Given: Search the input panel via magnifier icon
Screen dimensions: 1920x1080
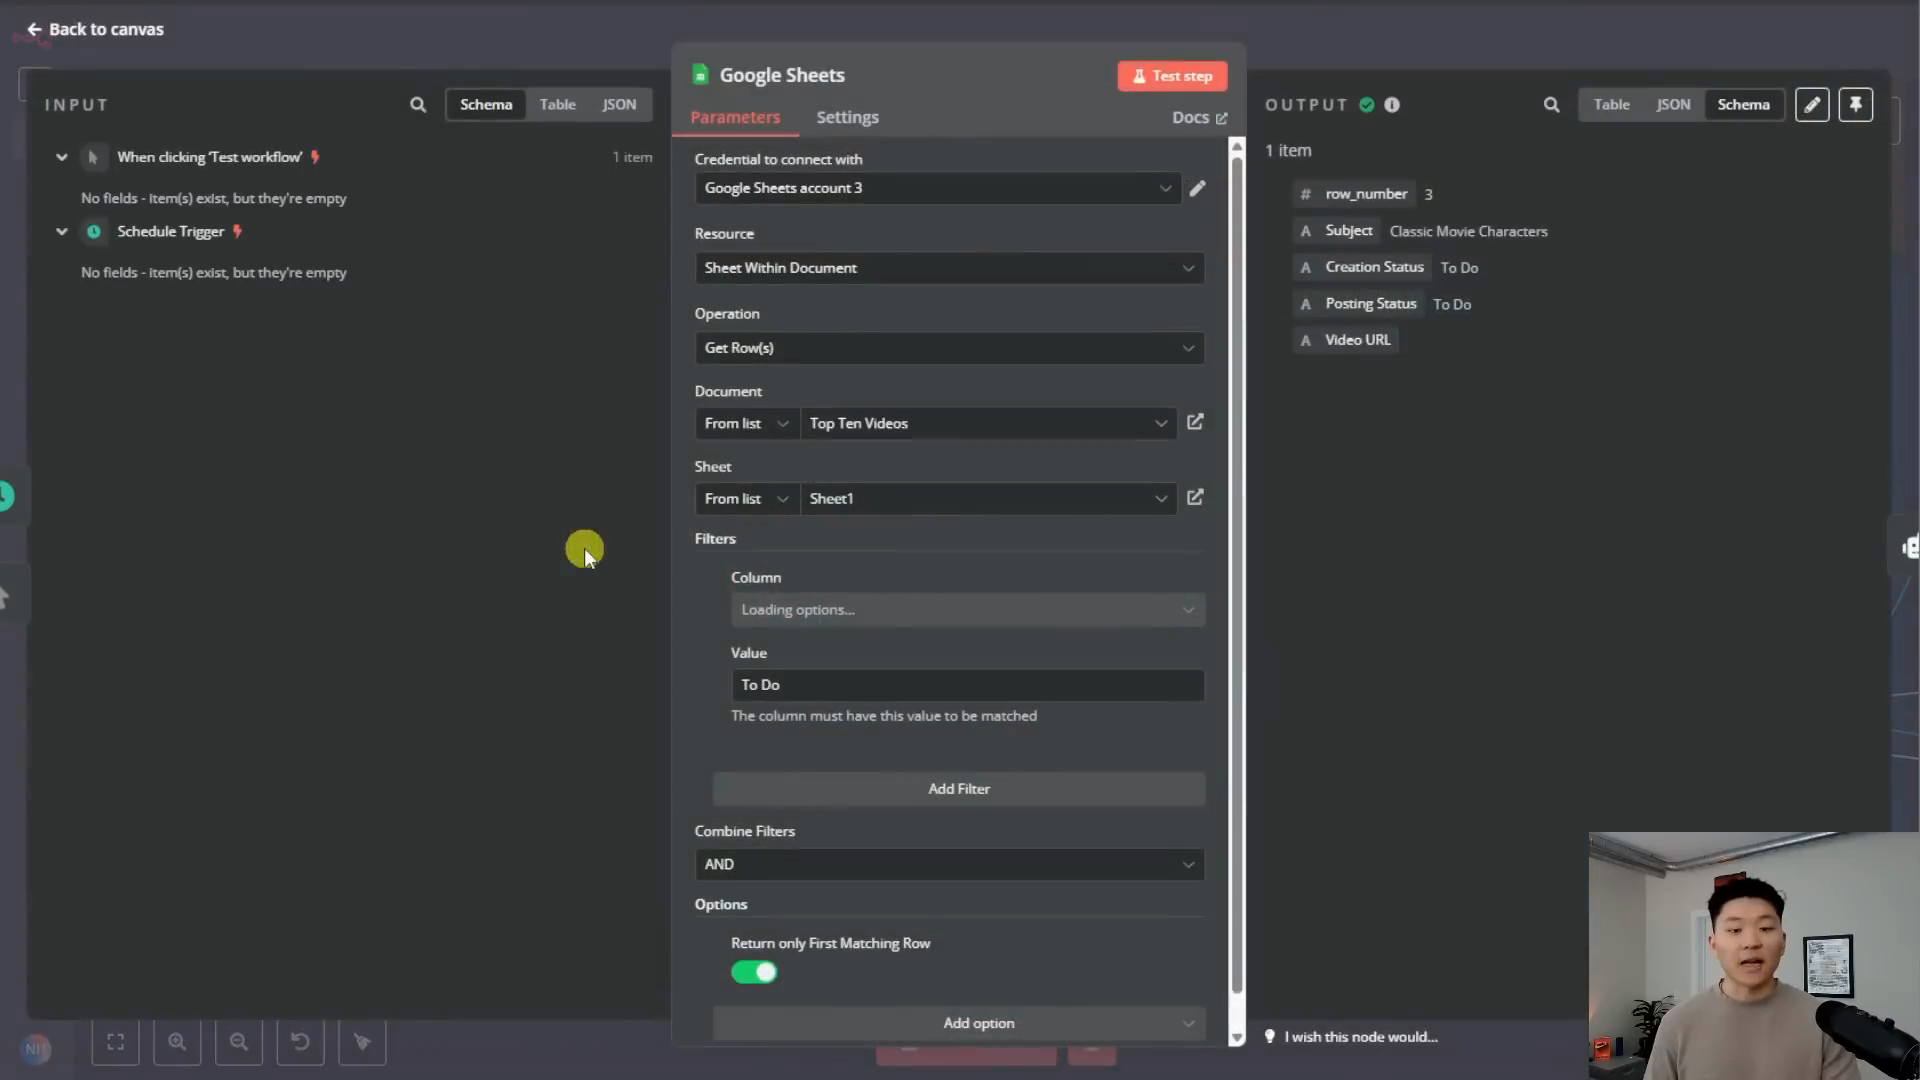Looking at the screenshot, I should [418, 104].
